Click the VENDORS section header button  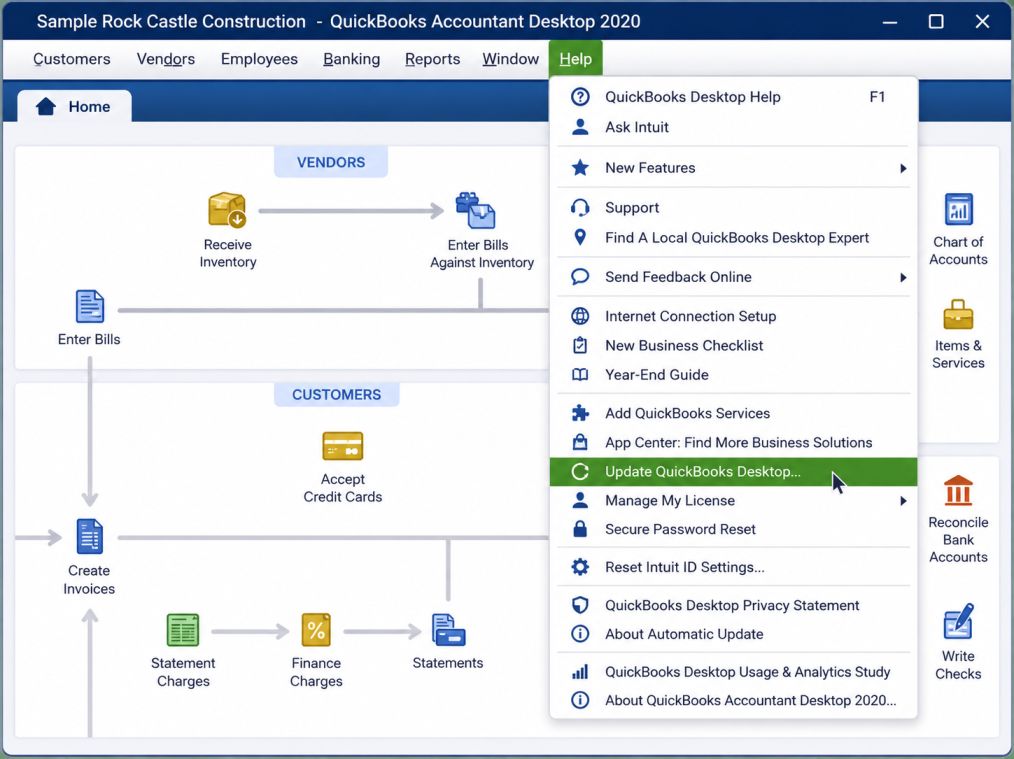331,162
